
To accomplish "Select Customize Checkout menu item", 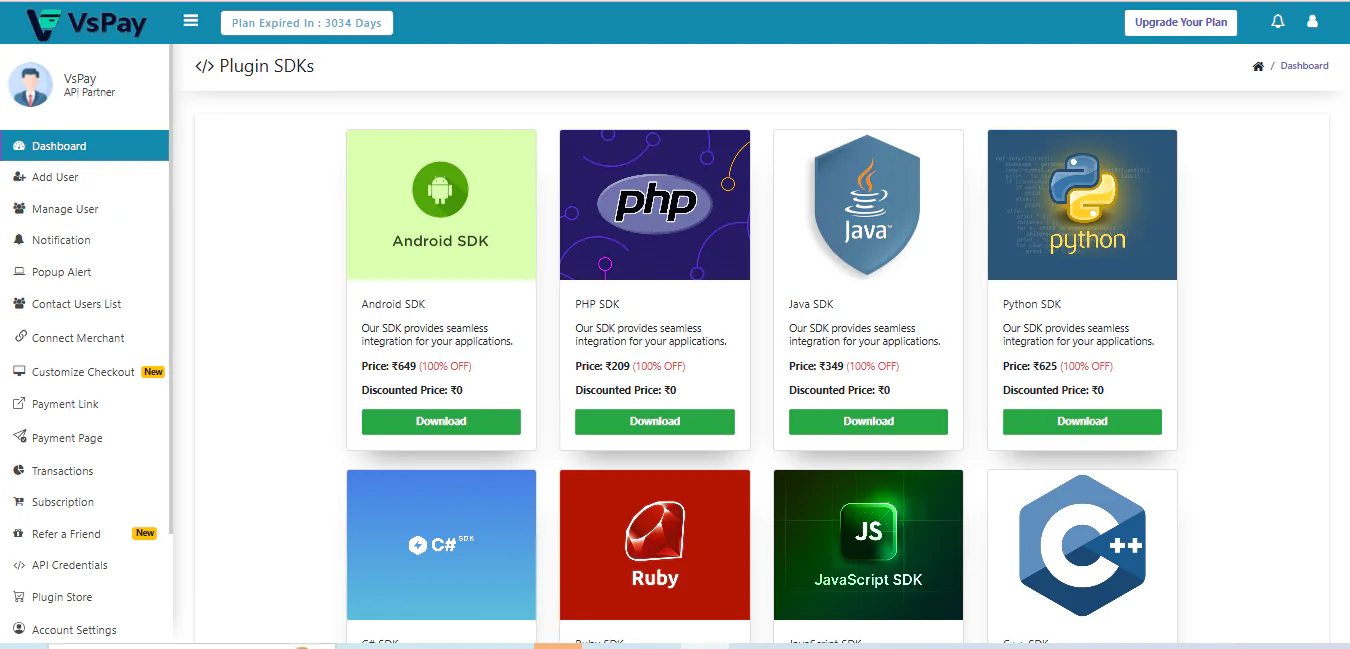I will click(83, 372).
